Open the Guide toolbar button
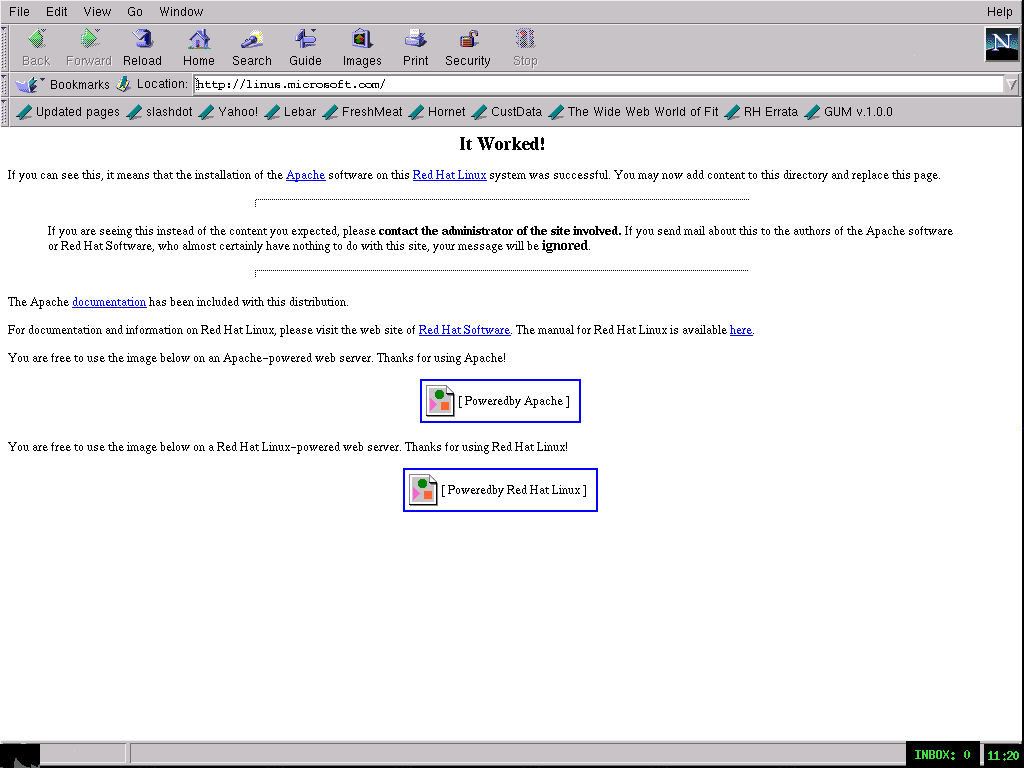The height and width of the screenshot is (768, 1024). (305, 48)
